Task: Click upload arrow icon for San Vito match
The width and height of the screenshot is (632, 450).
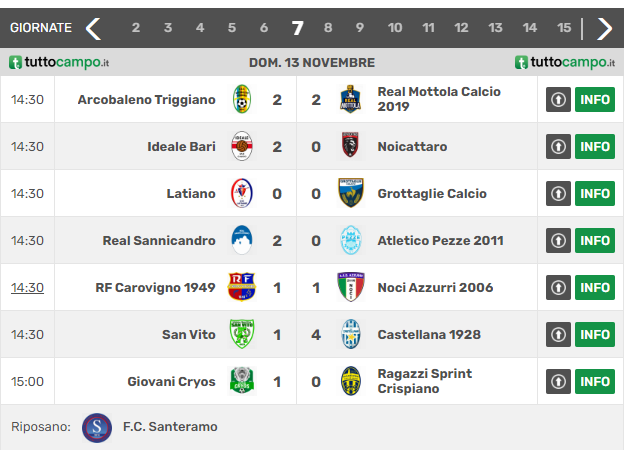Action: coord(558,334)
